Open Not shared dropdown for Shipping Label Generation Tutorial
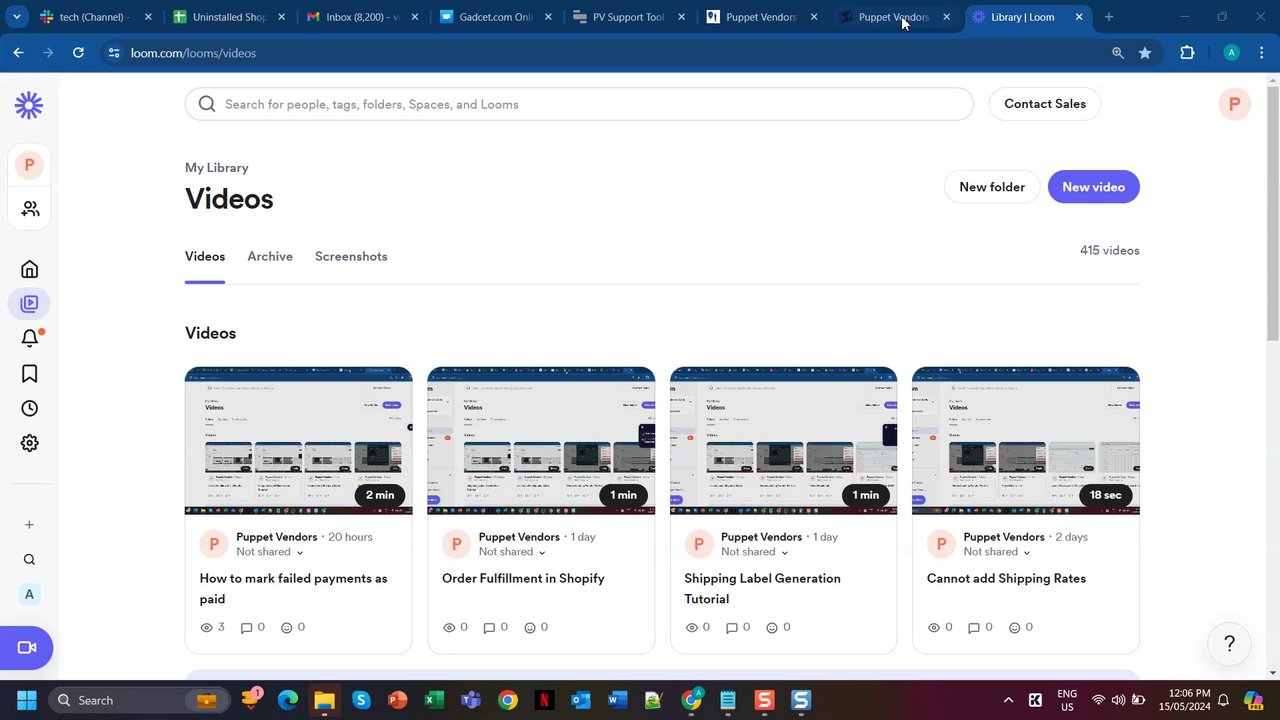This screenshot has width=1280, height=720. coord(755,552)
